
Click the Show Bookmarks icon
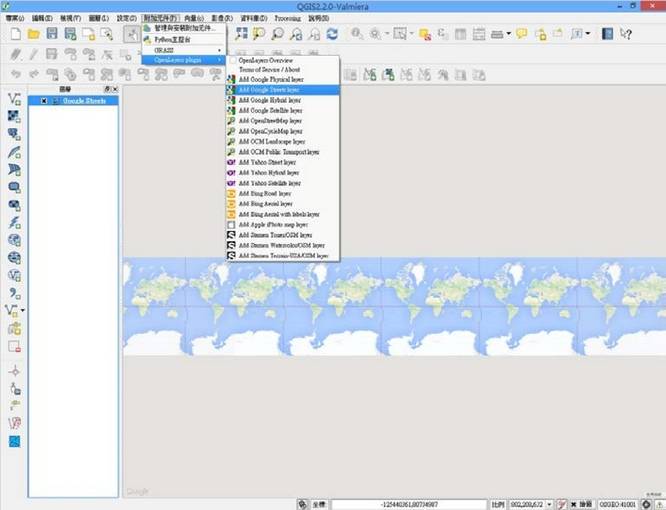(x=558, y=34)
